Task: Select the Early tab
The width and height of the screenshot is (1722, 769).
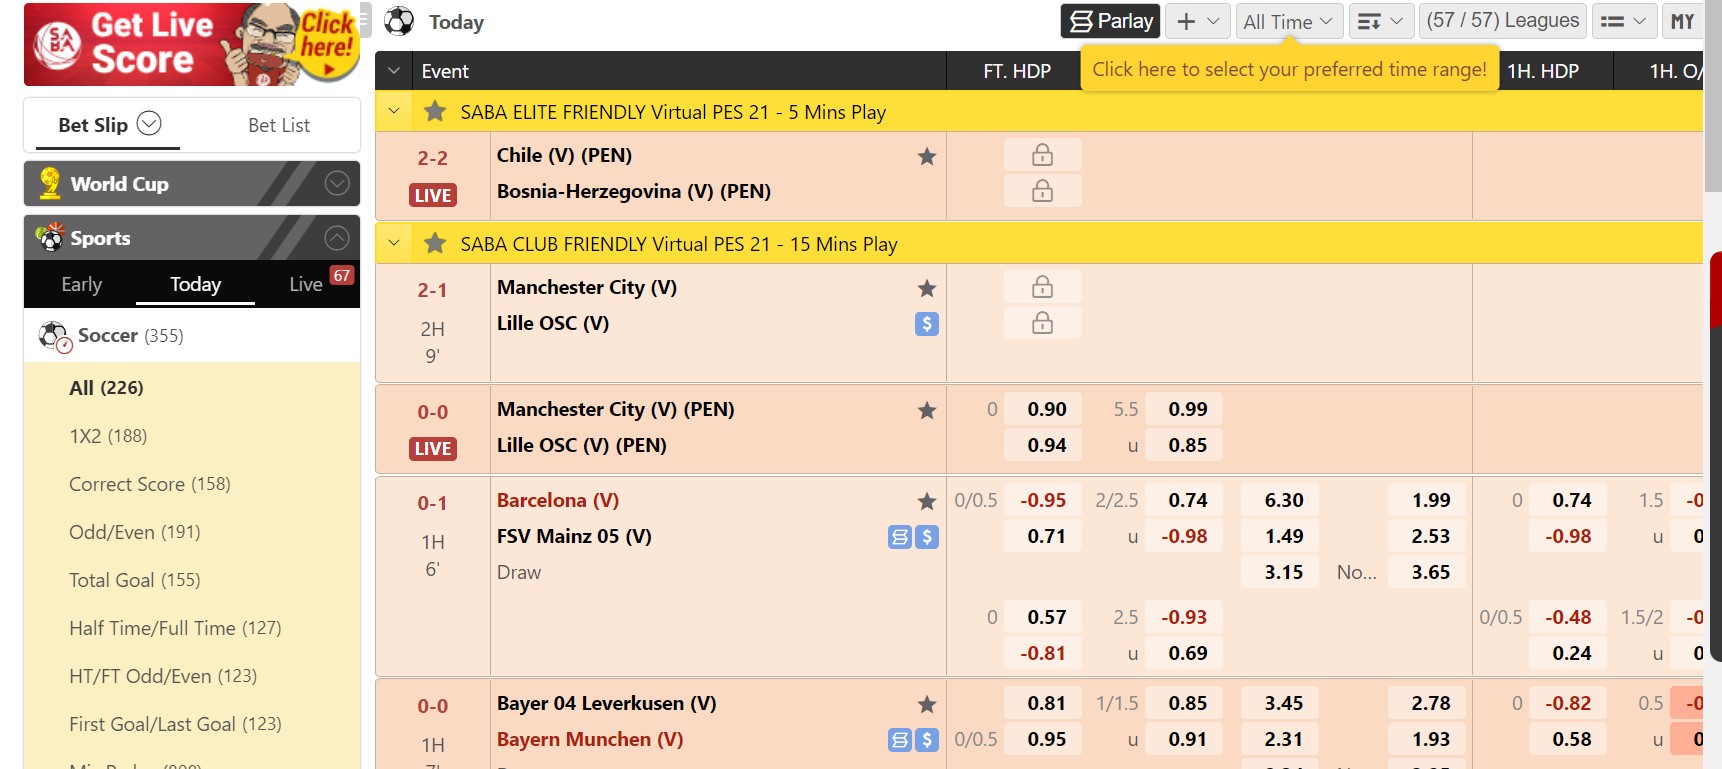Action: 82,284
